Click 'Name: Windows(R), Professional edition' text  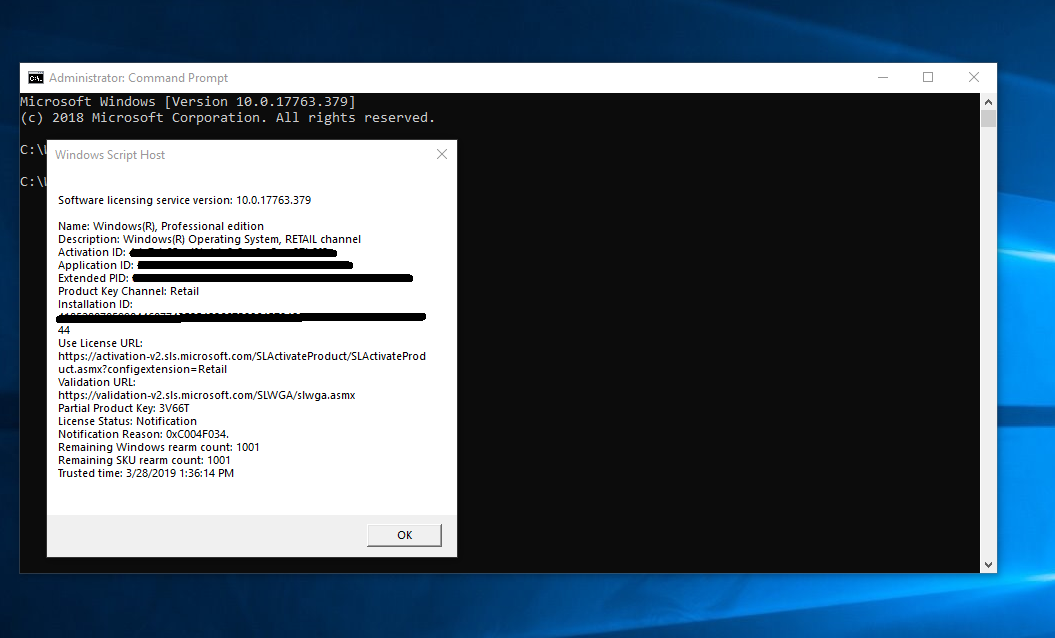click(x=161, y=226)
